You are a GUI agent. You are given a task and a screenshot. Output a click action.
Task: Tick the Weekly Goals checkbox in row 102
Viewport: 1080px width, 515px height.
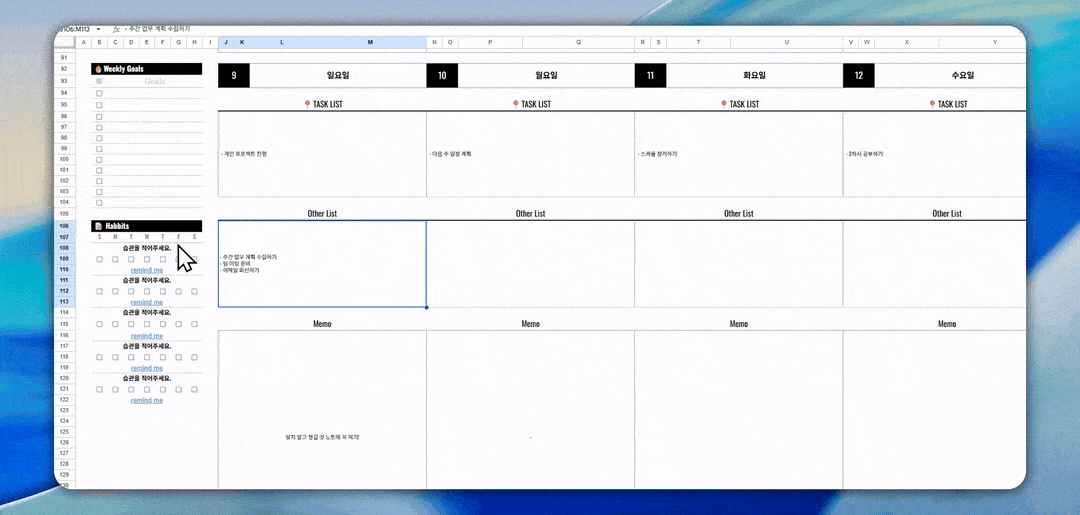[x=99, y=181]
